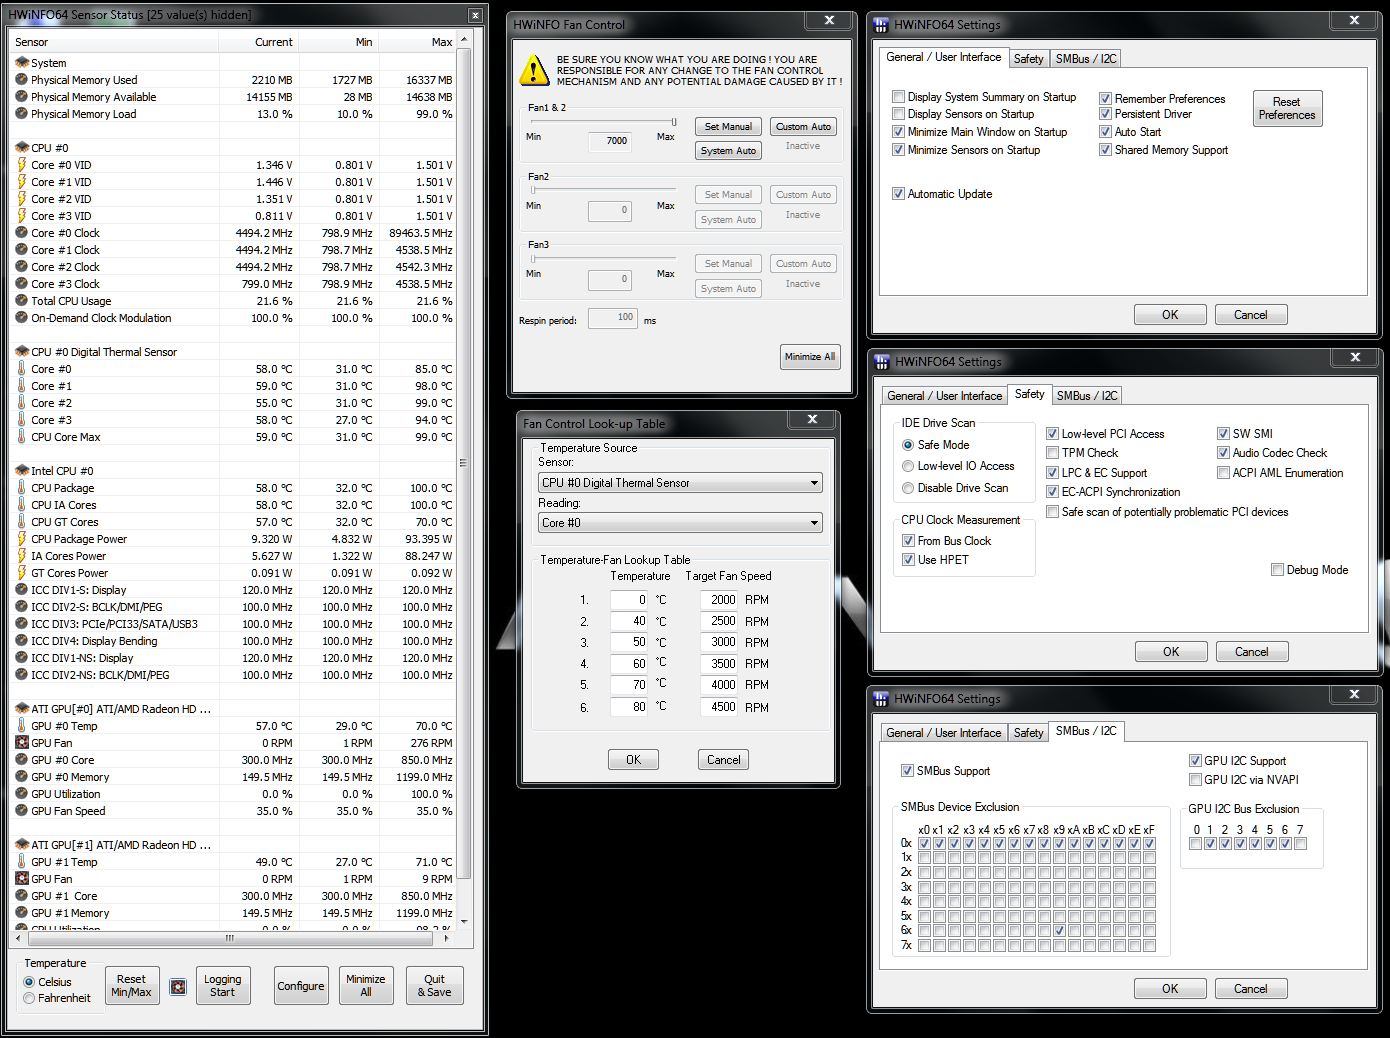Click Reset Min/Max button
Image resolution: width=1390 pixels, height=1038 pixels.
[x=131, y=986]
